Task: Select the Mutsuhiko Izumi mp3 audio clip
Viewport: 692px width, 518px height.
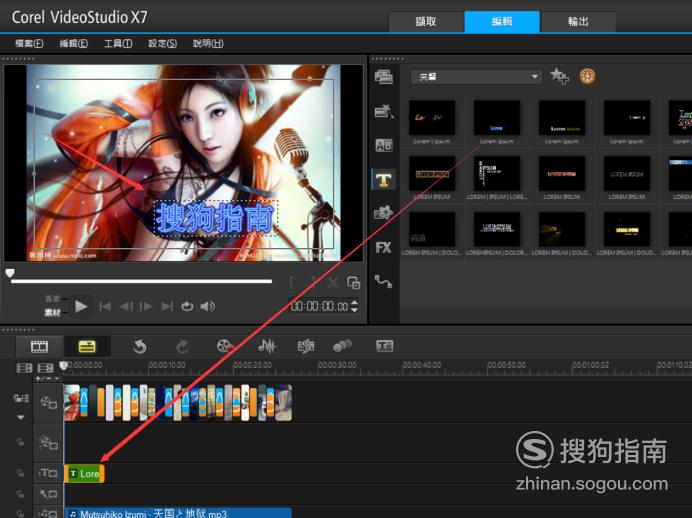Action: point(178,513)
